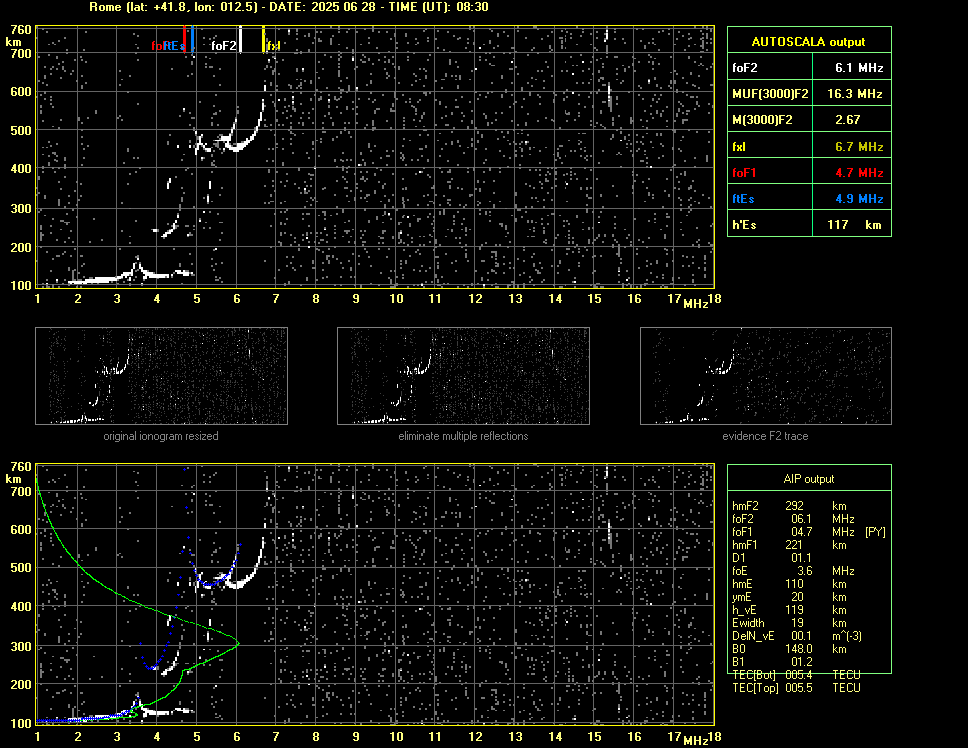Click the MHz axis unit under the upper ionogram
The image size is (968, 748).
[695, 303]
